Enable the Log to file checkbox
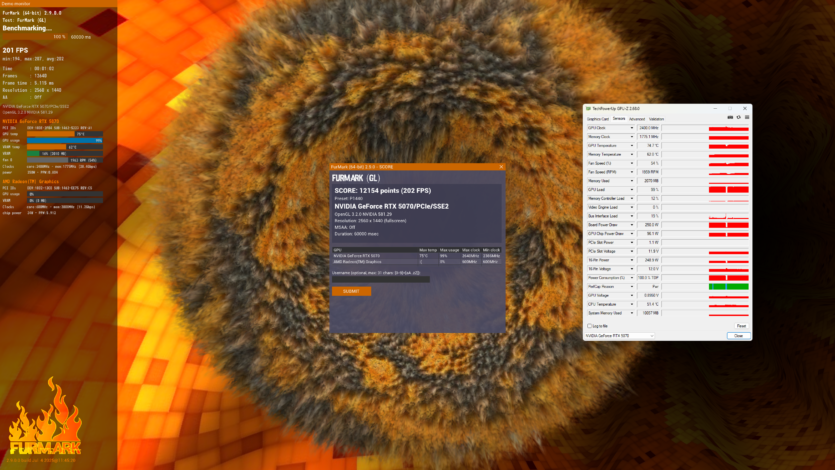 (588, 326)
